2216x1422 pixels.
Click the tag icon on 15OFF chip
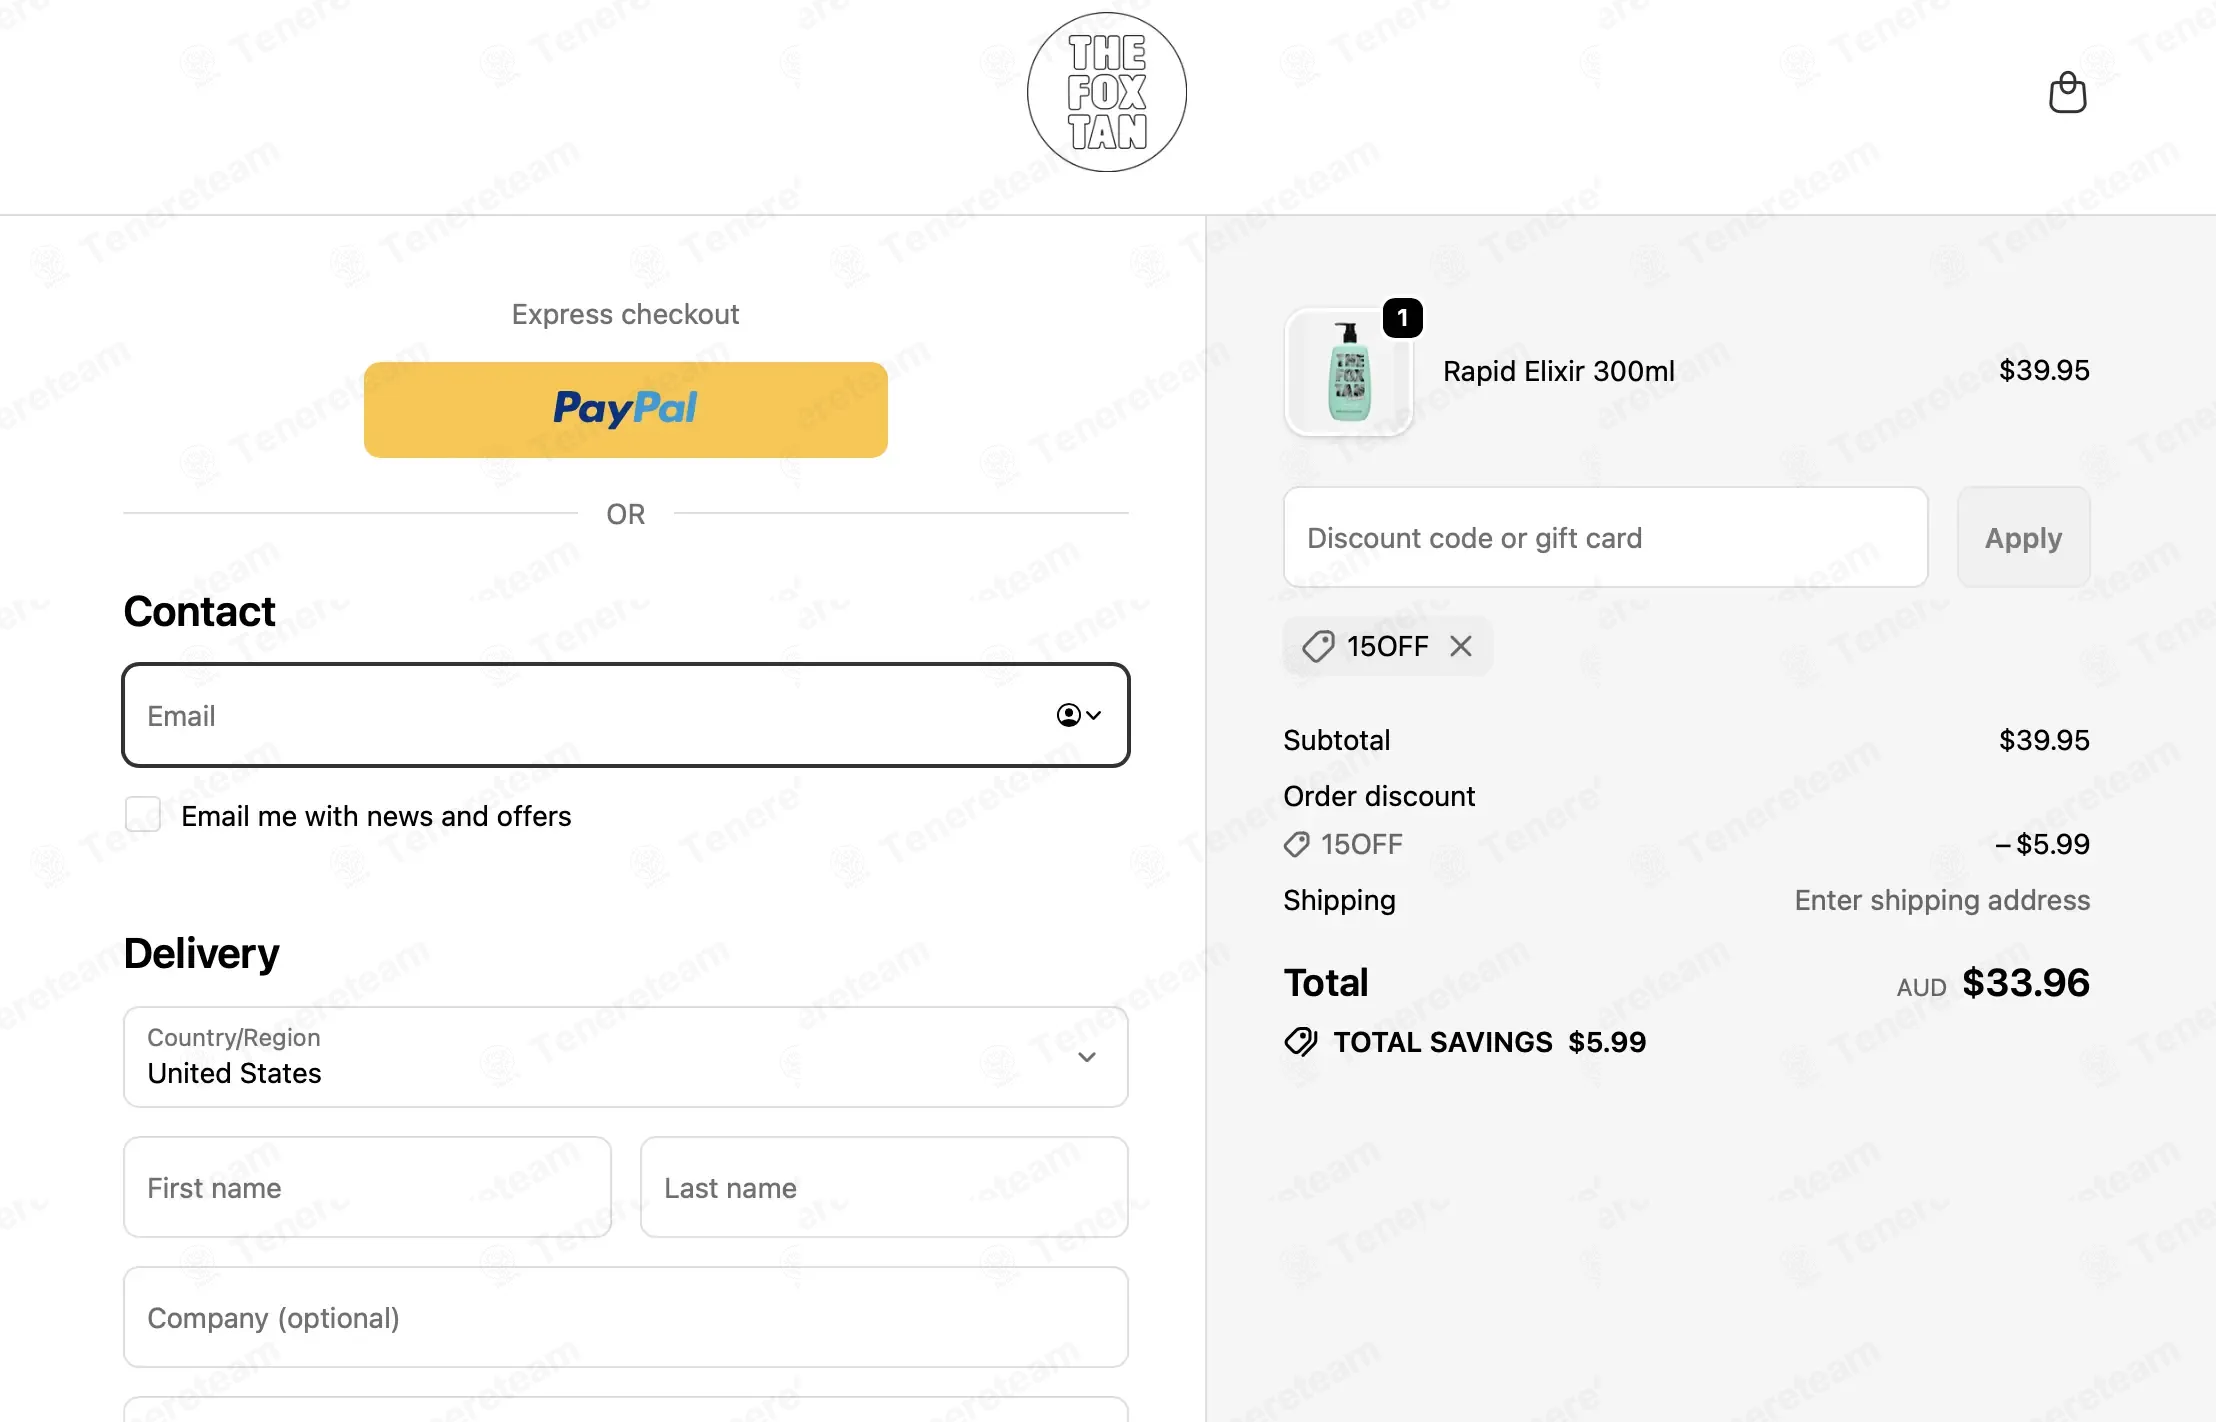click(x=1318, y=646)
